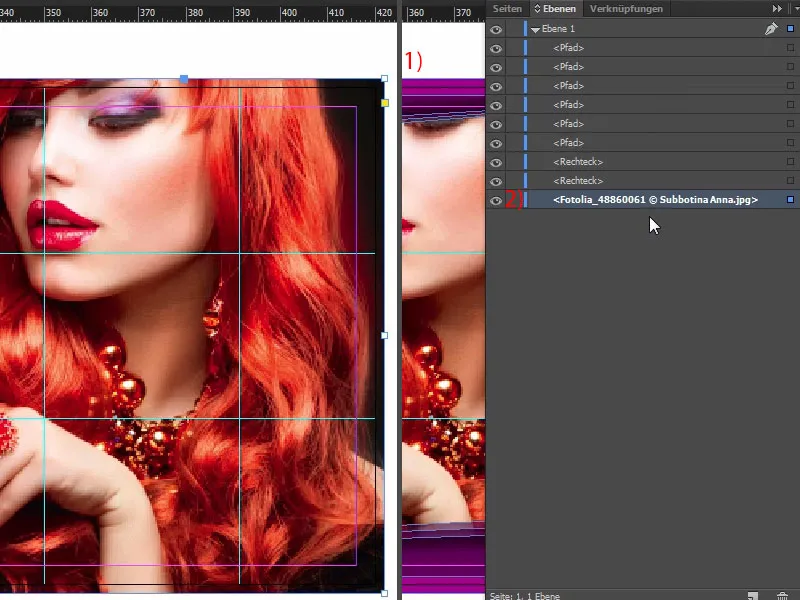Select the <Fotolia_48860061 © Subbotina Anna.jpg> row
The width and height of the screenshot is (800, 600).
(x=643, y=199)
